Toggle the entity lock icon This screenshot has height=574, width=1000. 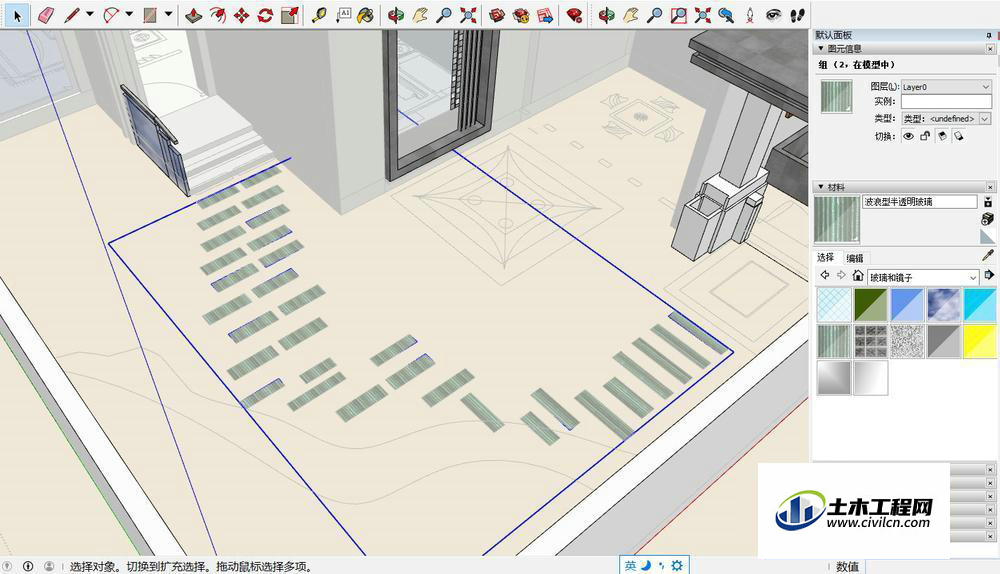pyautogui.click(x=925, y=136)
